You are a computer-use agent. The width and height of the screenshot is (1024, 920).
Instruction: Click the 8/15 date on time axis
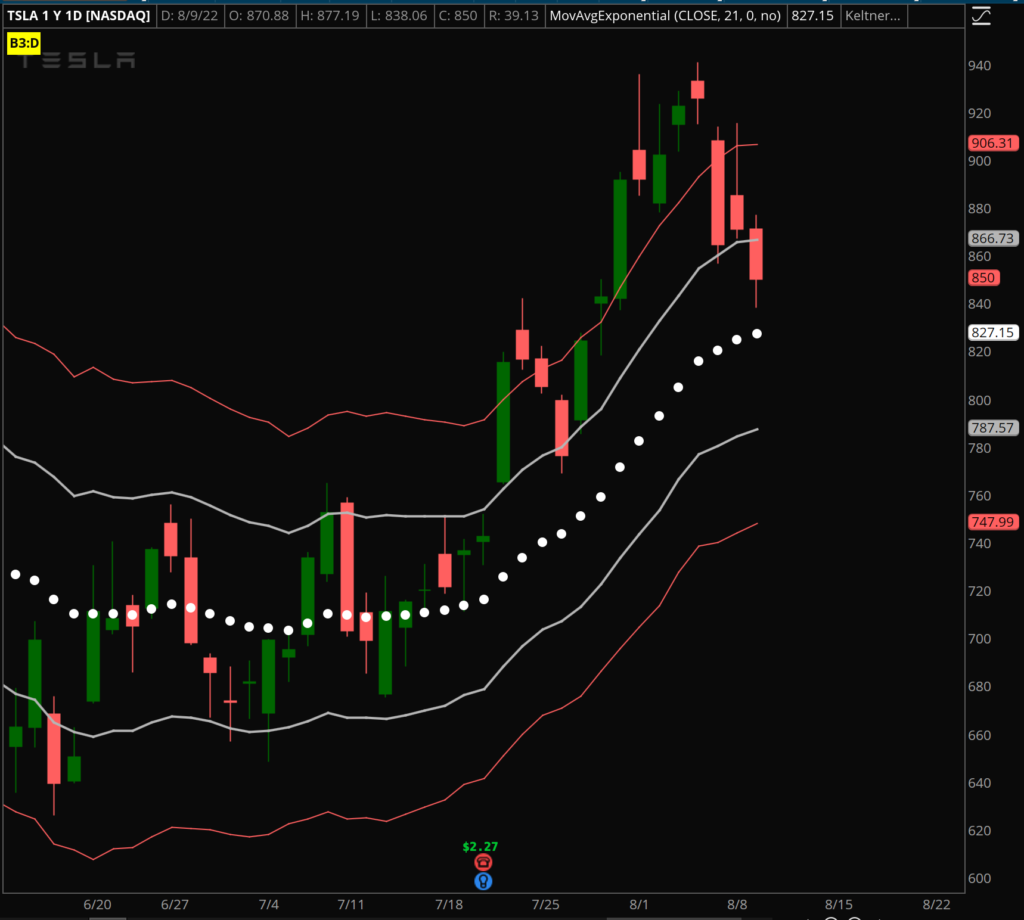[x=839, y=905]
